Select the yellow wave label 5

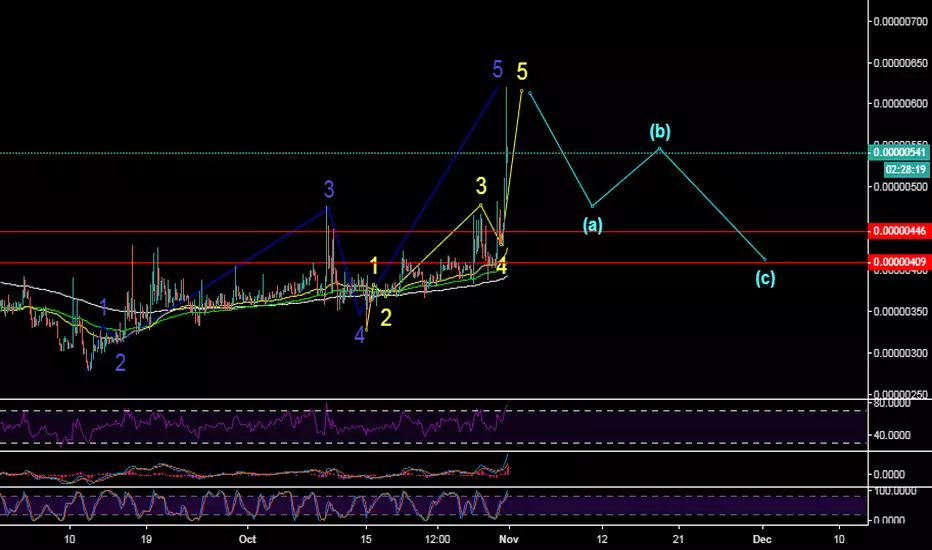[x=522, y=71]
